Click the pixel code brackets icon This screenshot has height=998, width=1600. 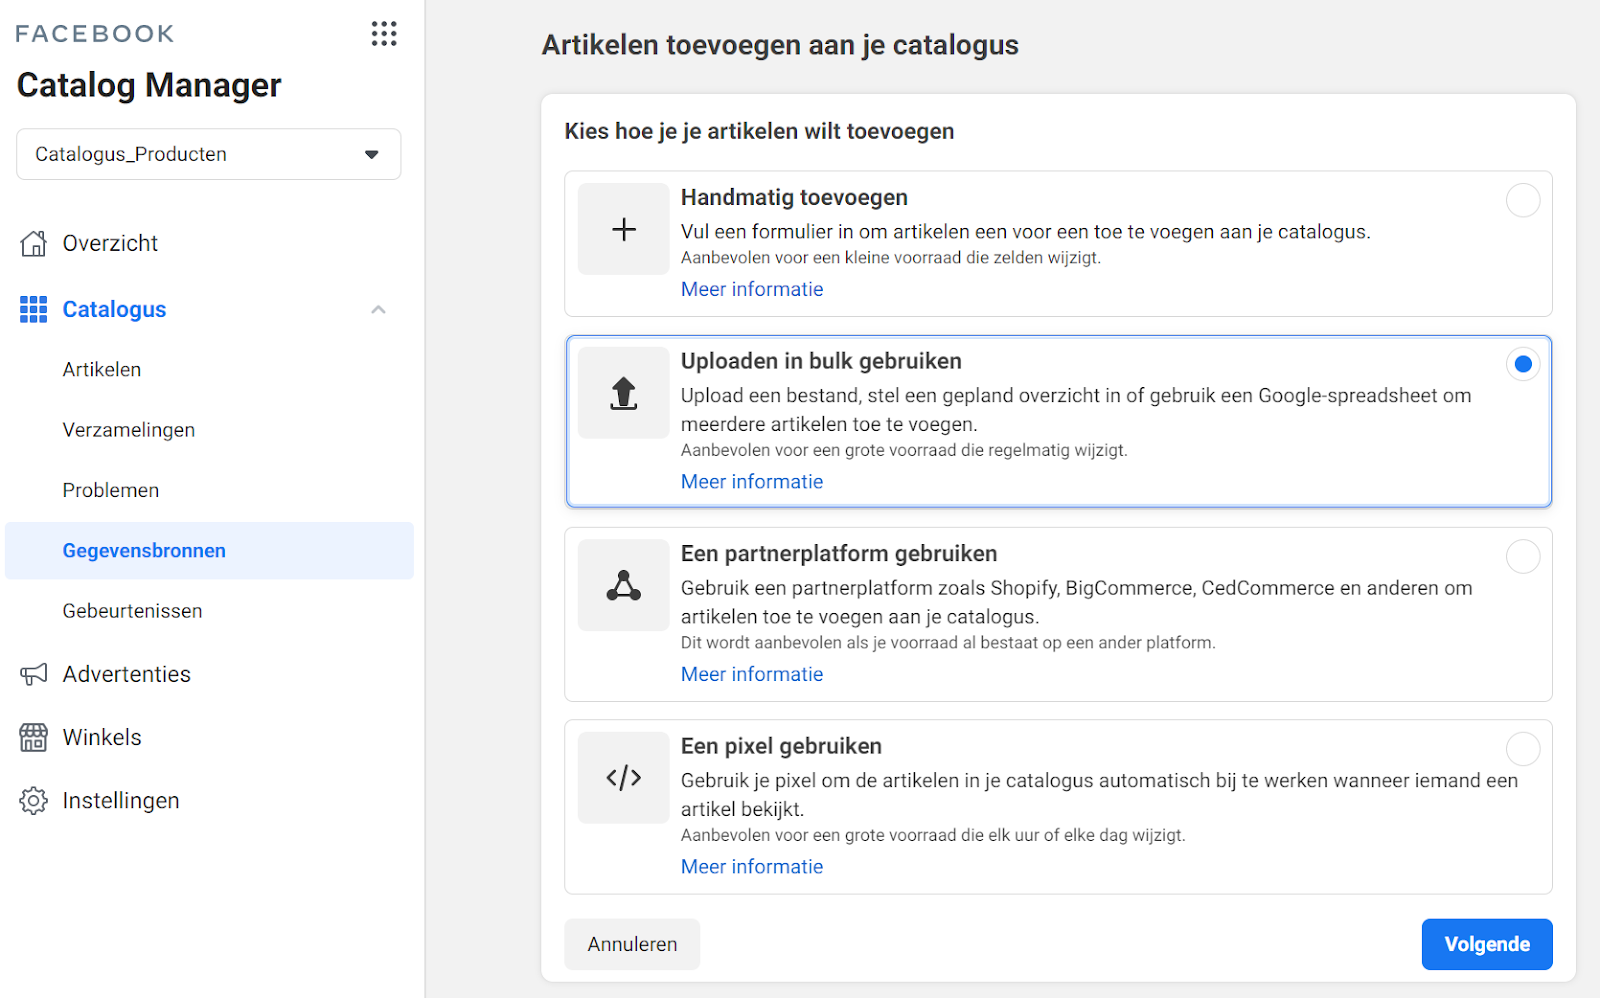624,777
